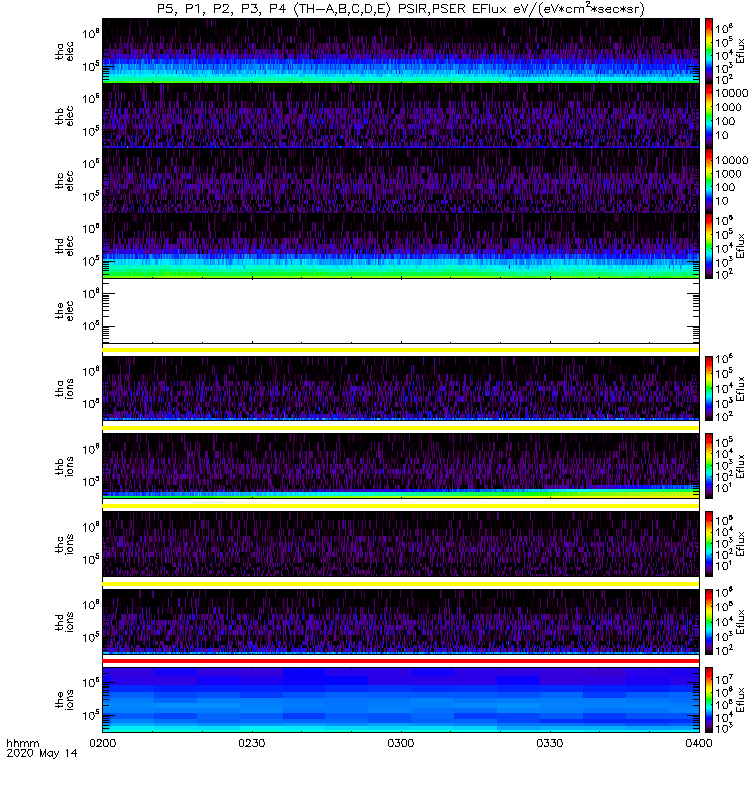Select the thc elec color bar
Screen dimensions: 750x800
tap(709, 181)
